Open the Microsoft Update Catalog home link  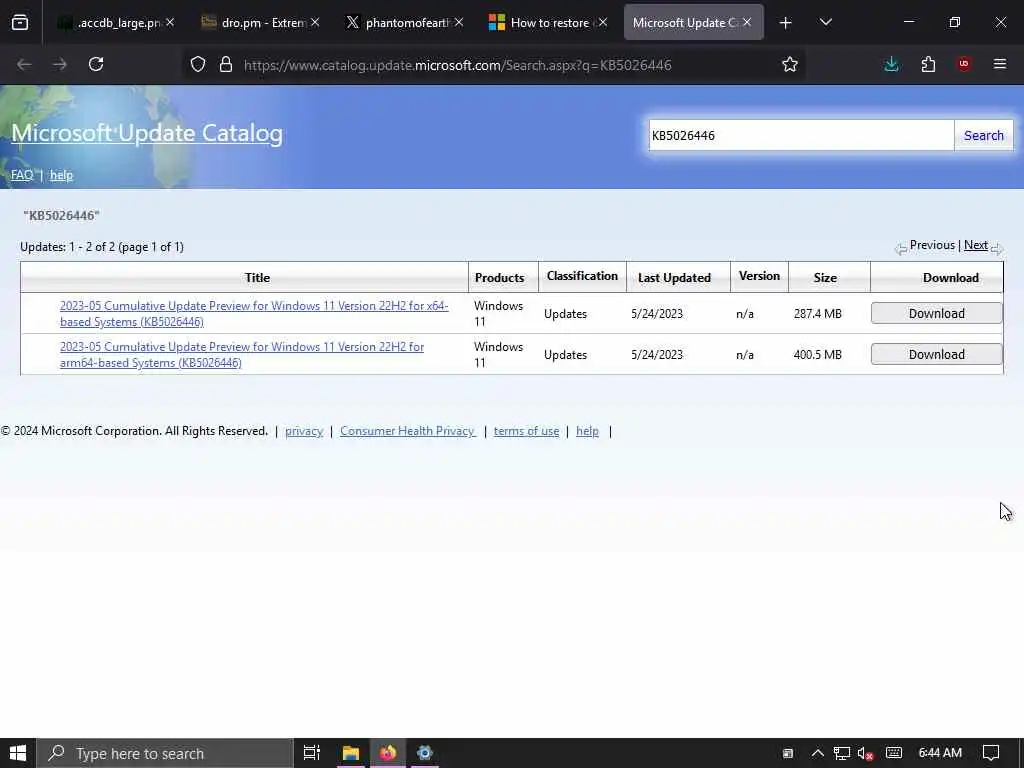[x=147, y=133]
